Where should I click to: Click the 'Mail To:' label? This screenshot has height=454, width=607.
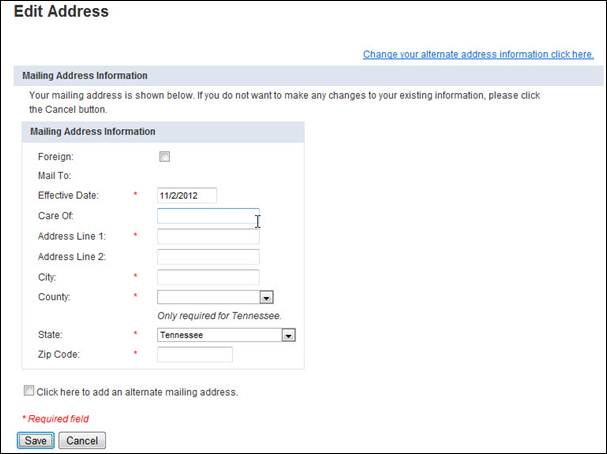pyautogui.click(x=55, y=176)
